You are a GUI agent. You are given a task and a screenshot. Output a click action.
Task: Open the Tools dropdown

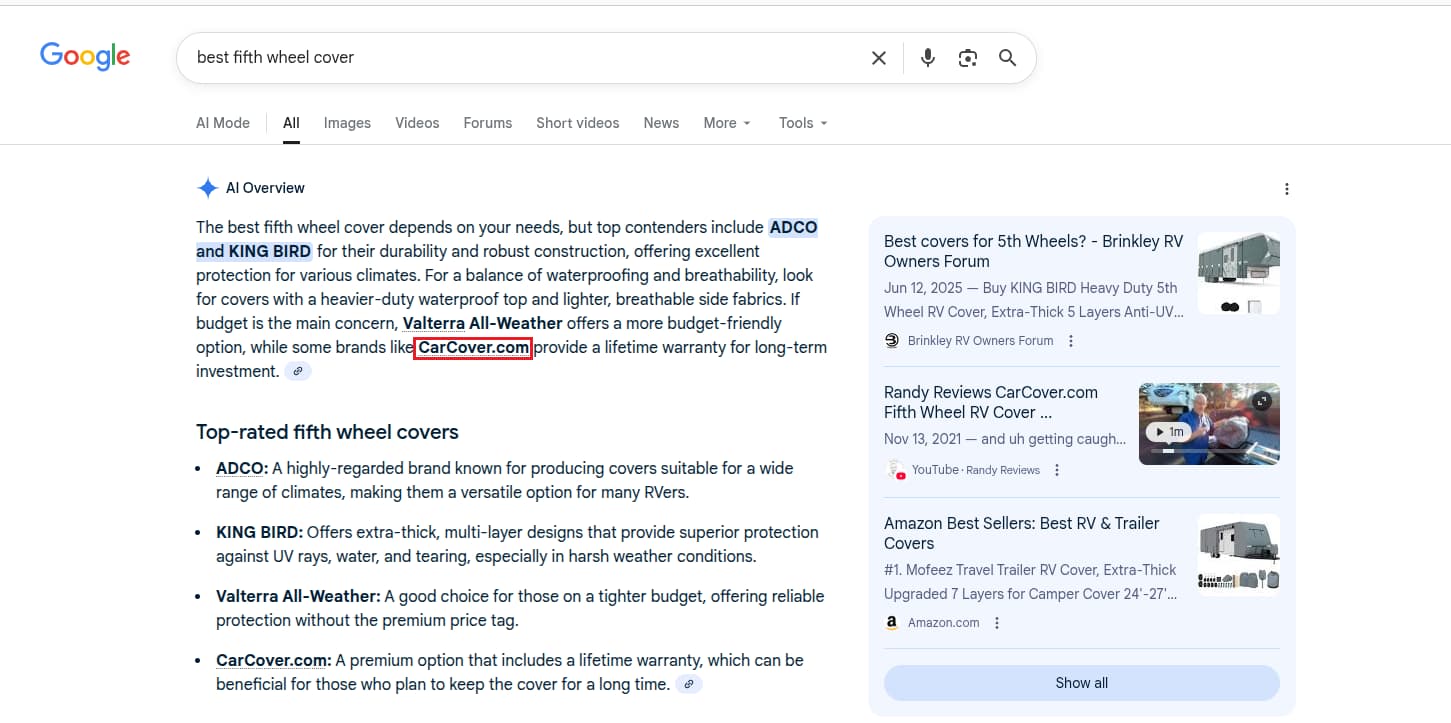[x=801, y=122]
